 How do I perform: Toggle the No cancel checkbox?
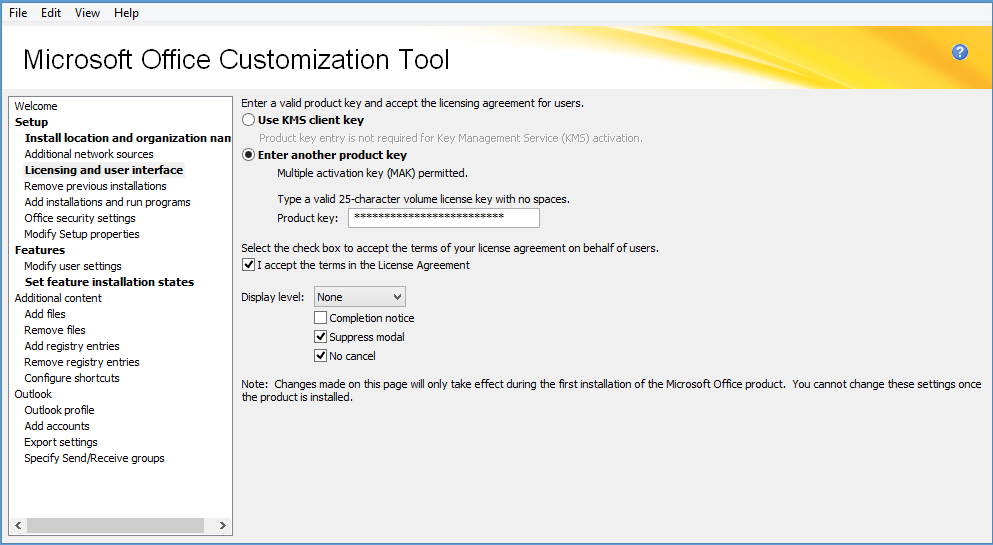[320, 356]
